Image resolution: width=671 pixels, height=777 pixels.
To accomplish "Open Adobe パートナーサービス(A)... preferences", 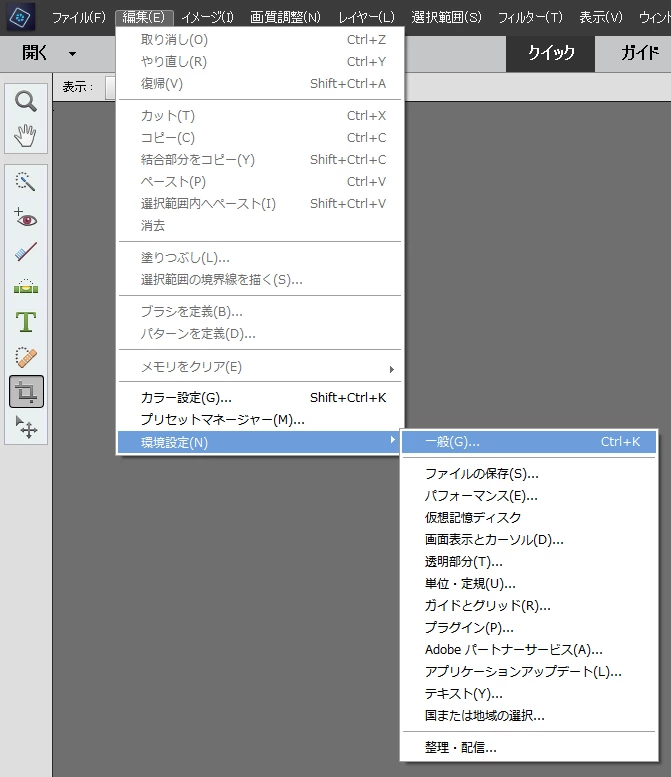I will click(x=529, y=650).
